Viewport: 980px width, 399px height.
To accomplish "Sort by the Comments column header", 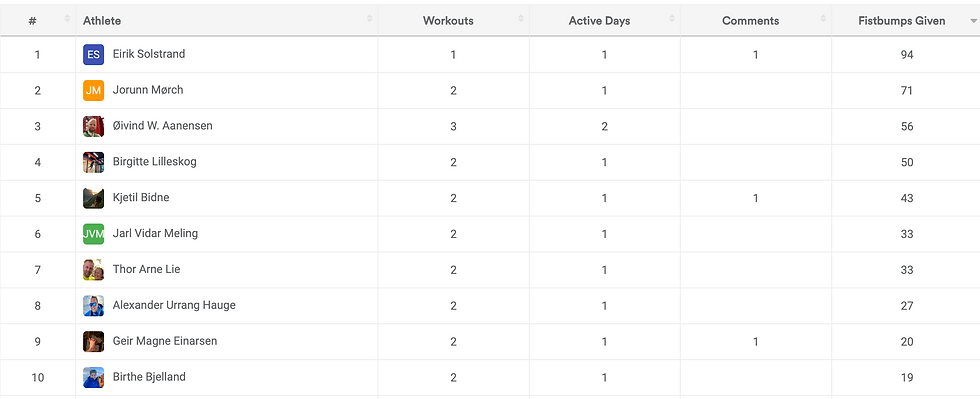I will [x=750, y=21].
